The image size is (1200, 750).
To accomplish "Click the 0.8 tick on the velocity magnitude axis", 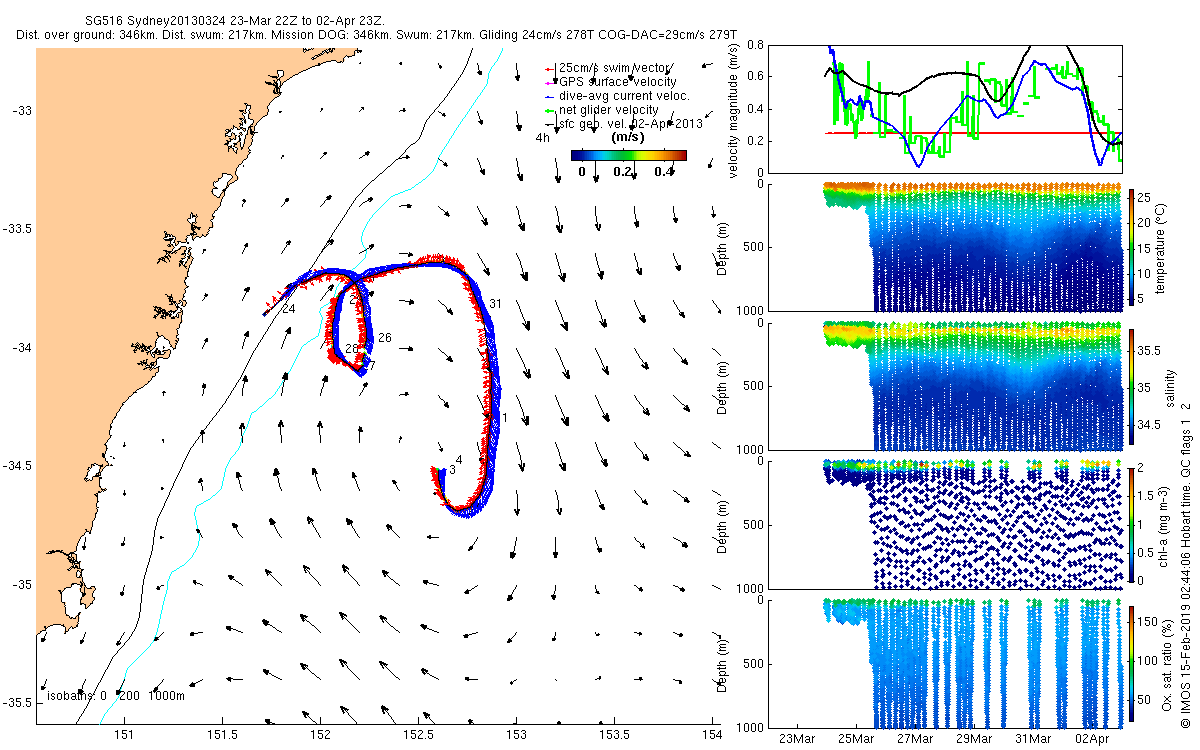I will pyautogui.click(x=756, y=46).
